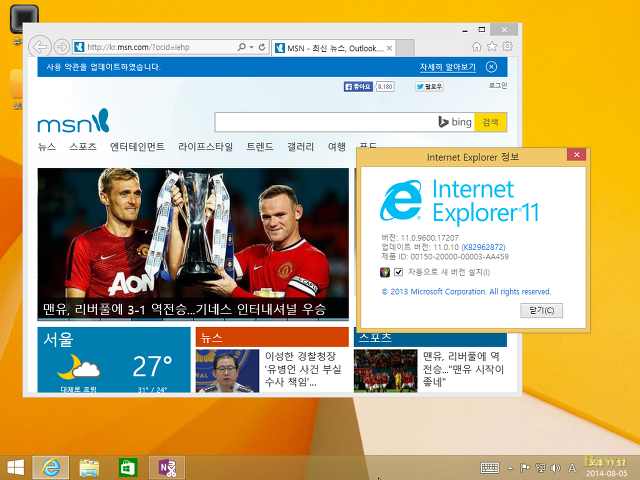Open the Tools gear icon
Screen dimensions: 640x480
507,47
